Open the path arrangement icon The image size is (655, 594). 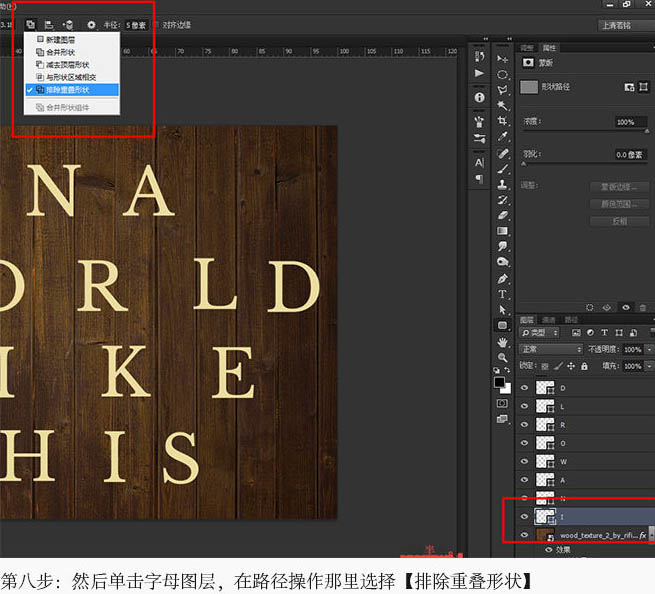click(68, 25)
